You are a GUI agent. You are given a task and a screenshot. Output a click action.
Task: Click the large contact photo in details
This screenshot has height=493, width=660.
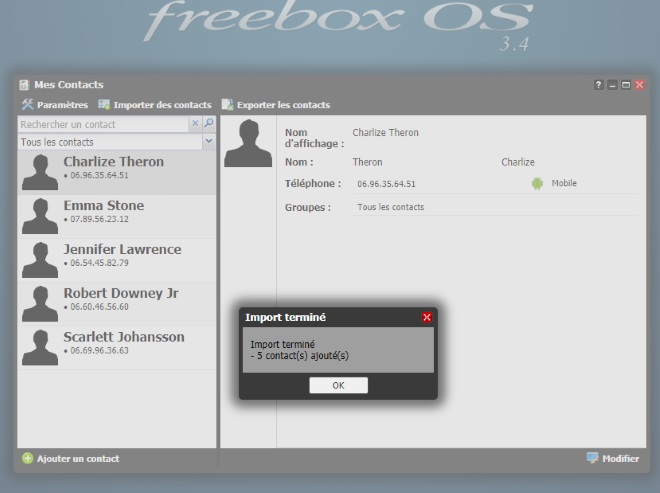coord(248,144)
